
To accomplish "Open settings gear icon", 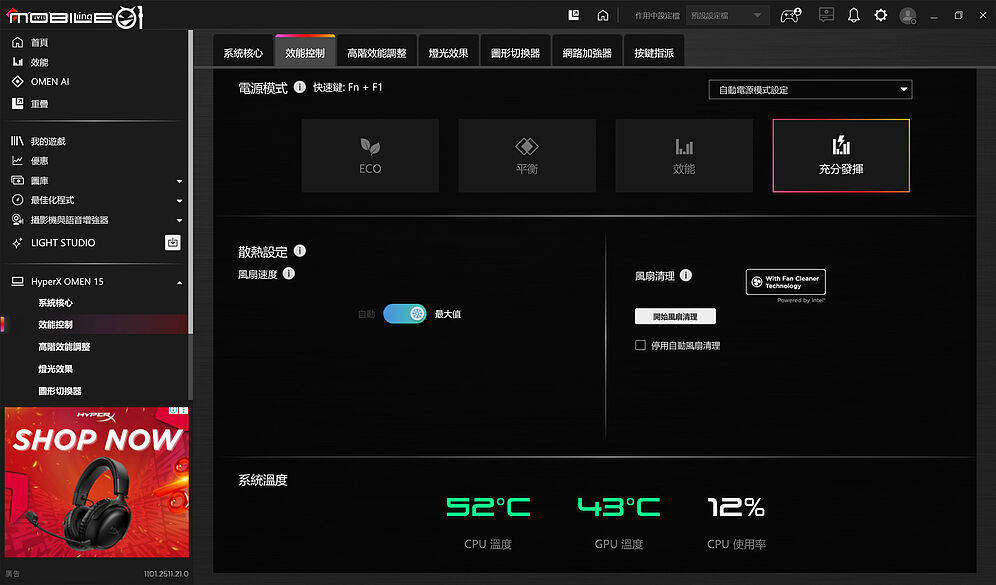I will pos(880,15).
